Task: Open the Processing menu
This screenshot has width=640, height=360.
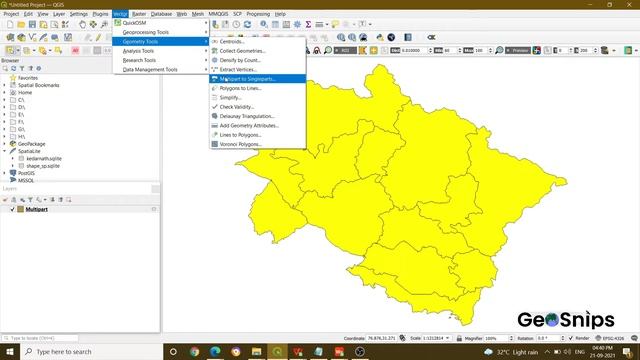Action: point(258,14)
